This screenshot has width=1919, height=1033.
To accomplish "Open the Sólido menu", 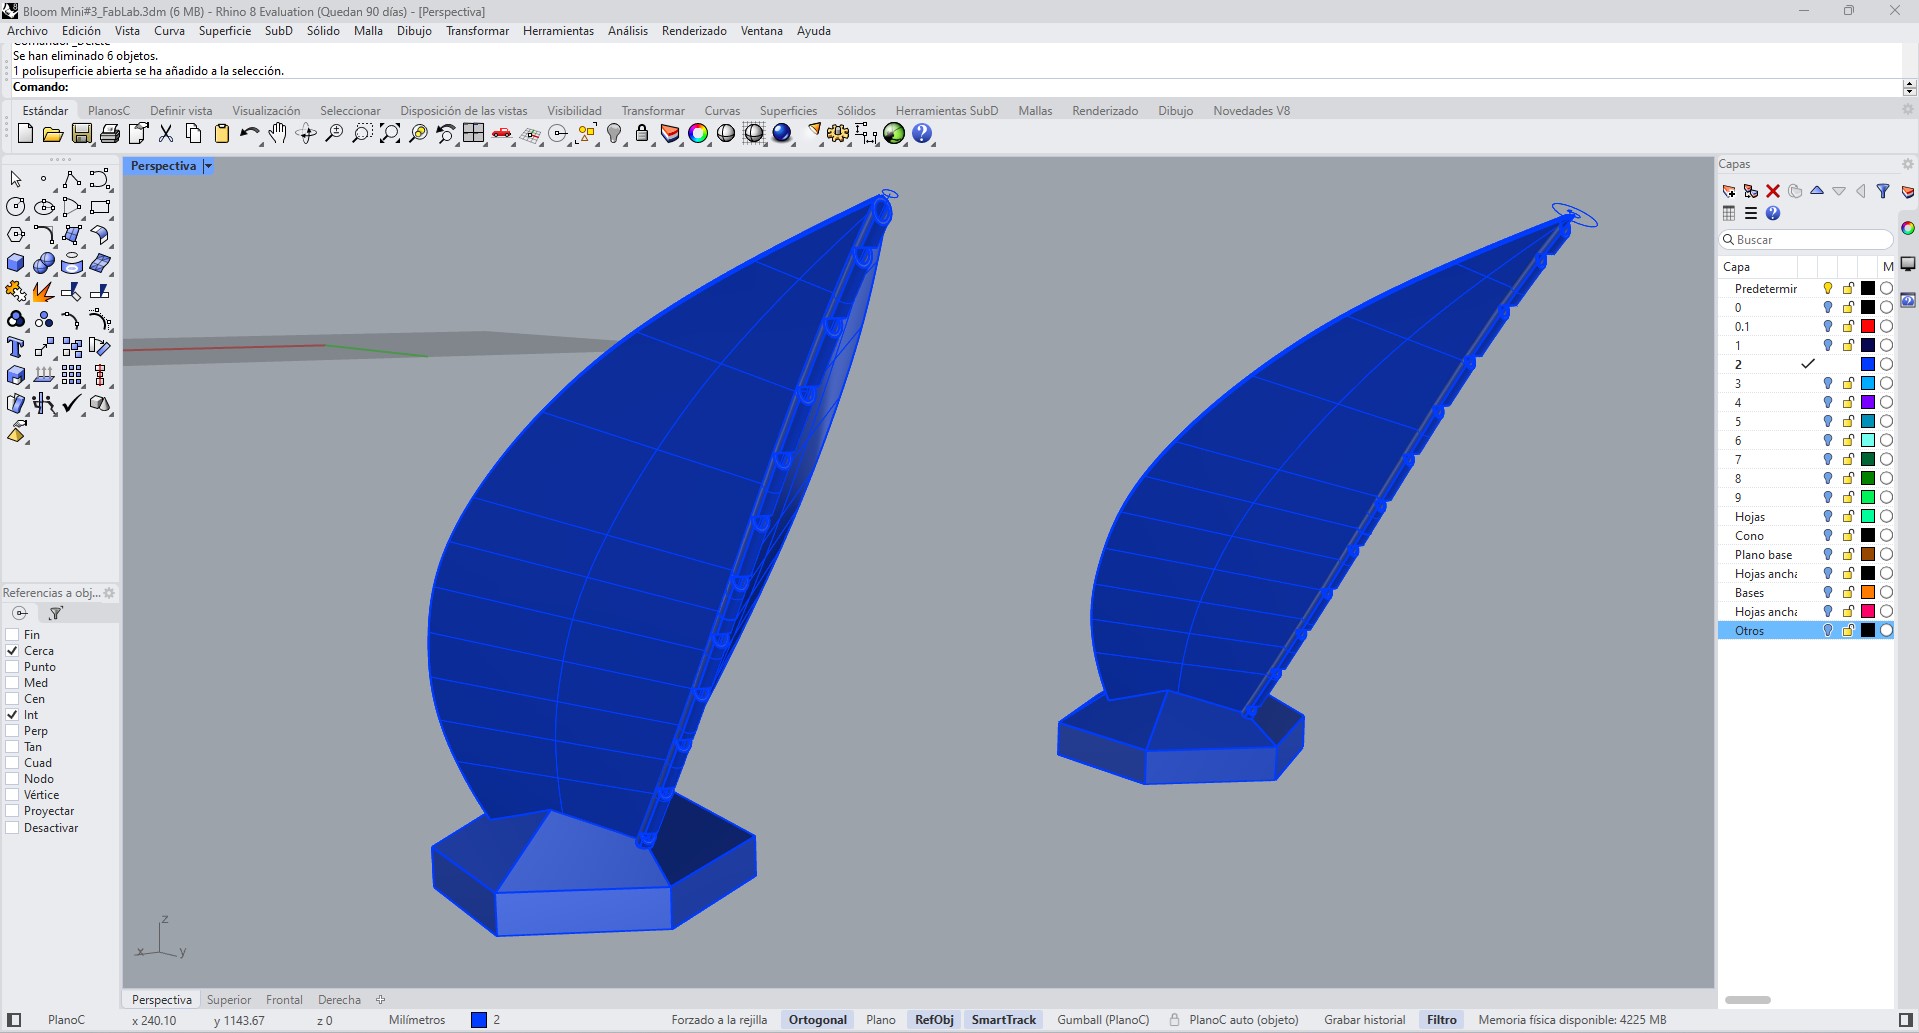I will point(323,31).
